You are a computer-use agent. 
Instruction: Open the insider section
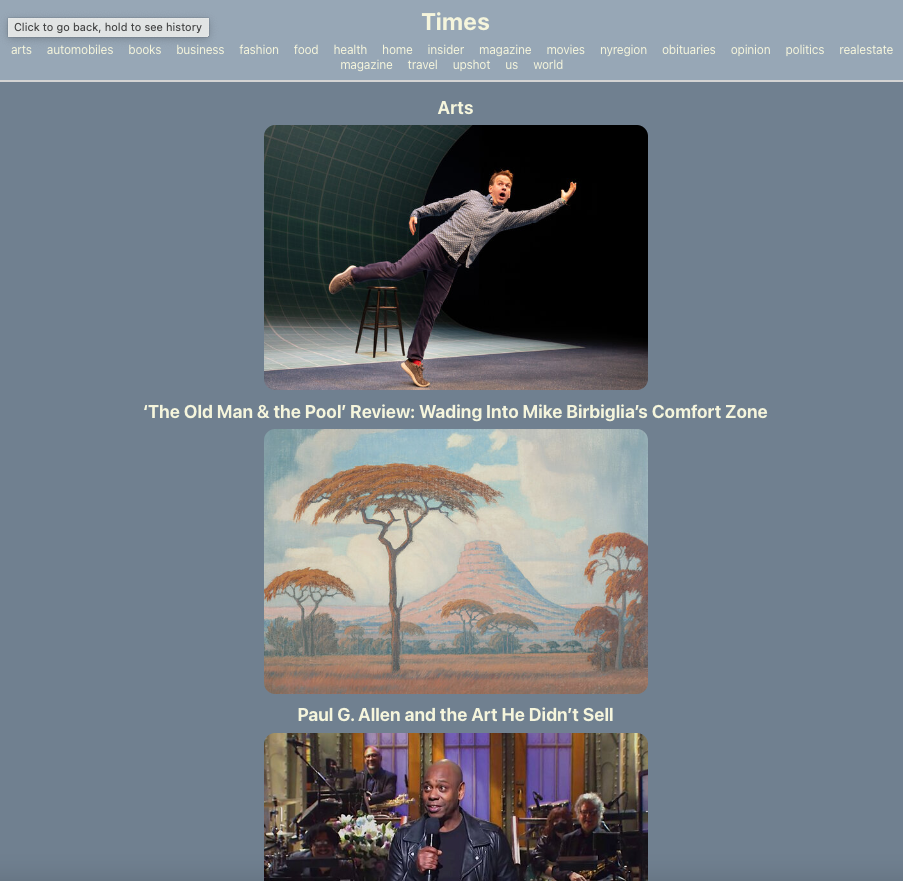point(445,50)
